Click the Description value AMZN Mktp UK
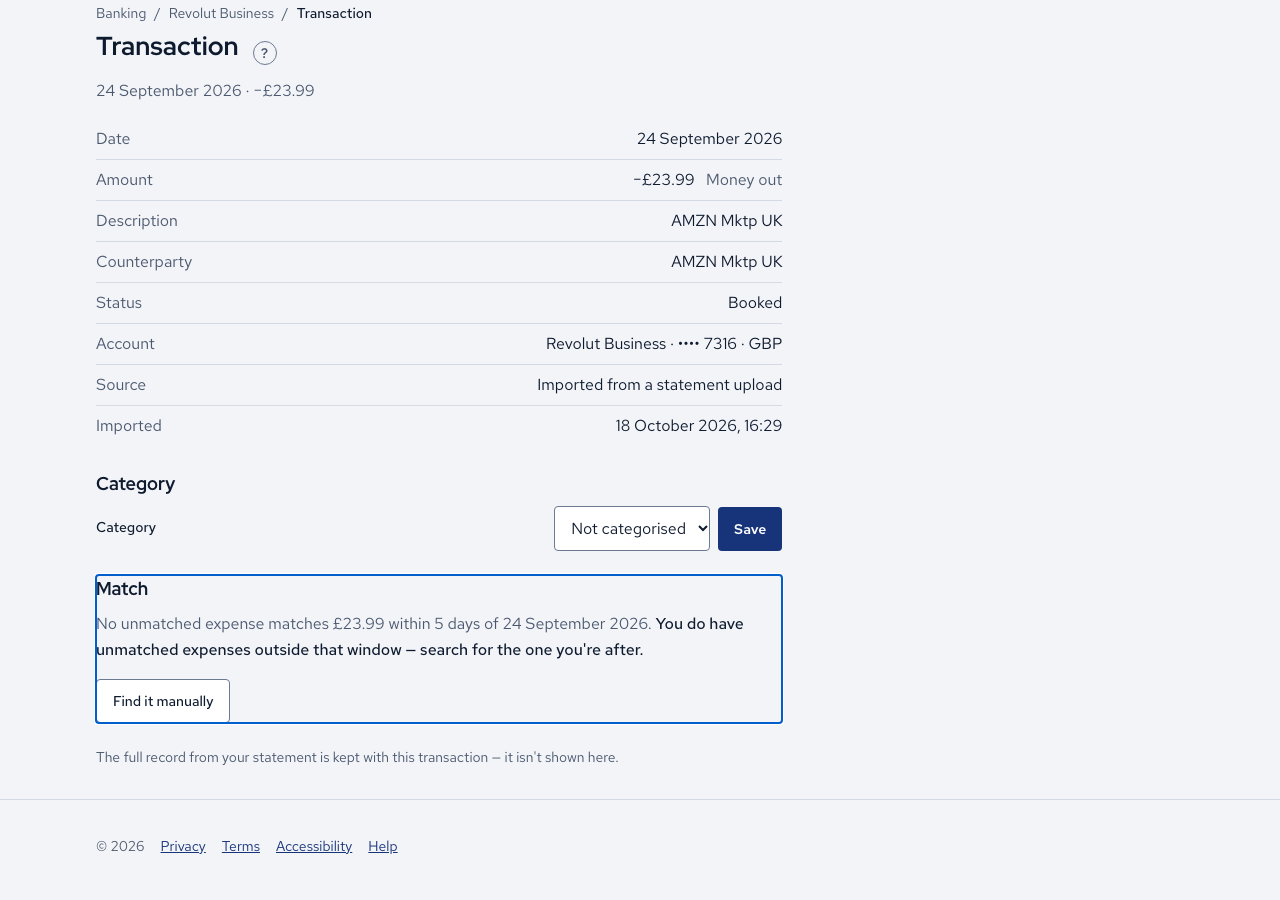The width and height of the screenshot is (1280, 900). point(727,221)
